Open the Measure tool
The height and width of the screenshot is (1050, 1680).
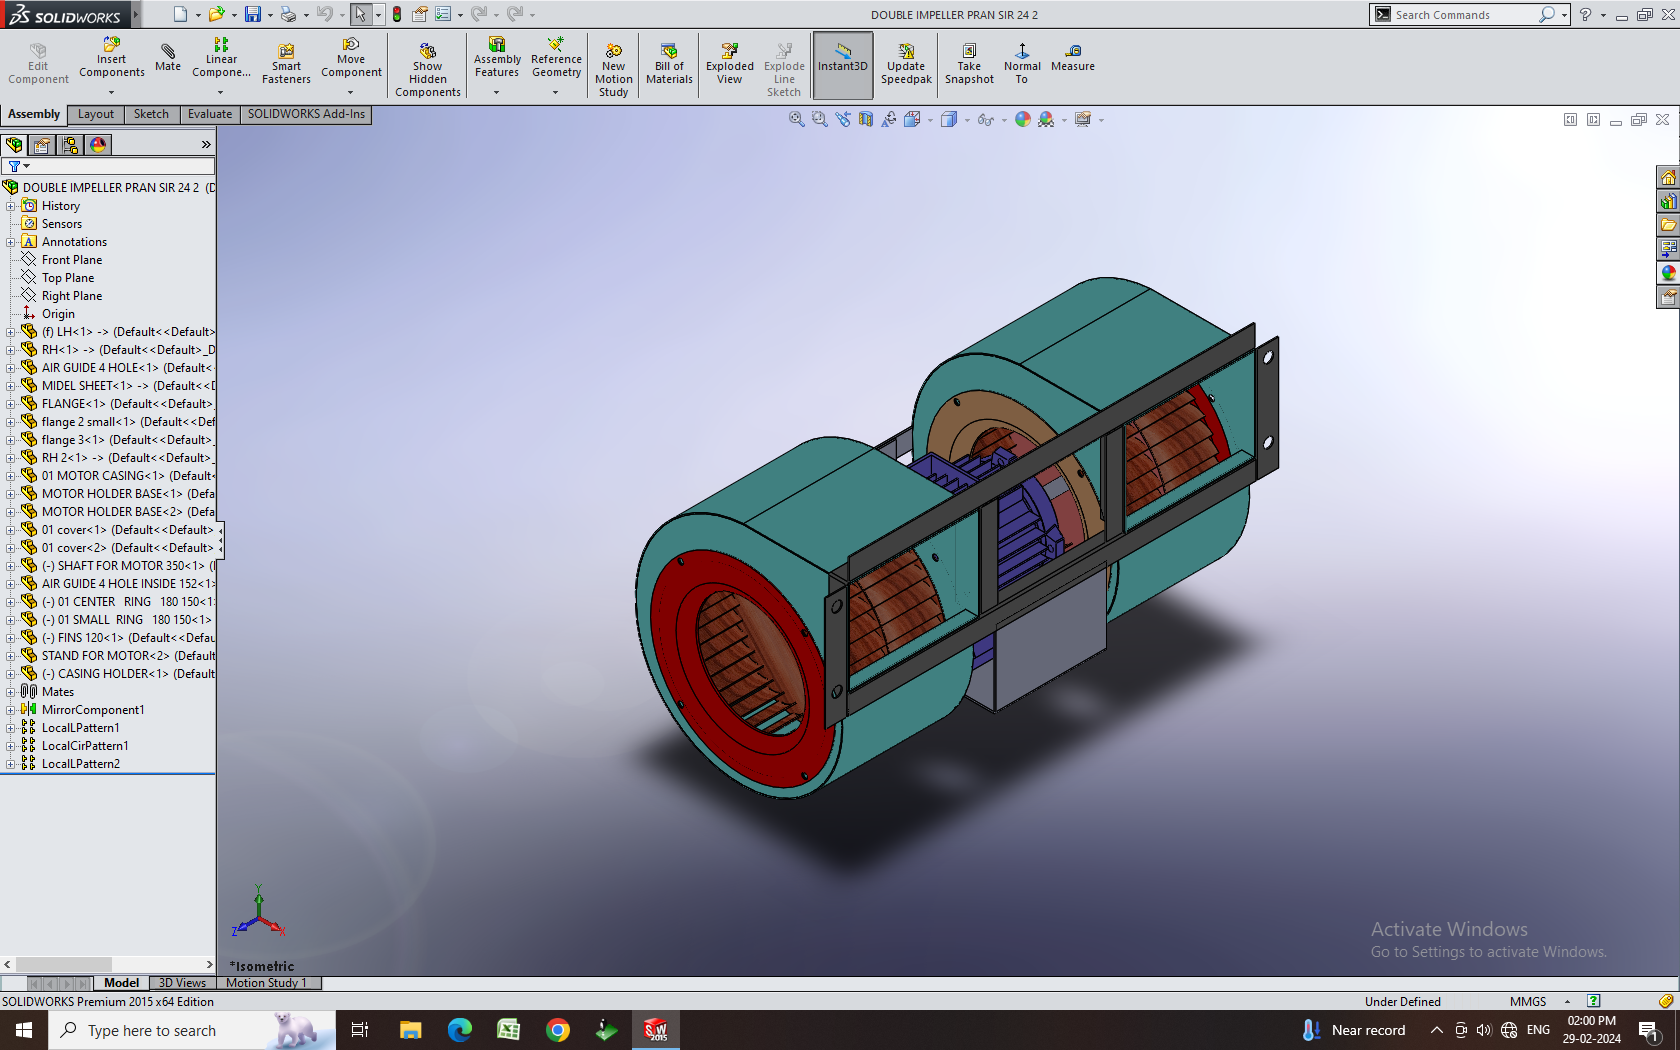pos(1072,57)
